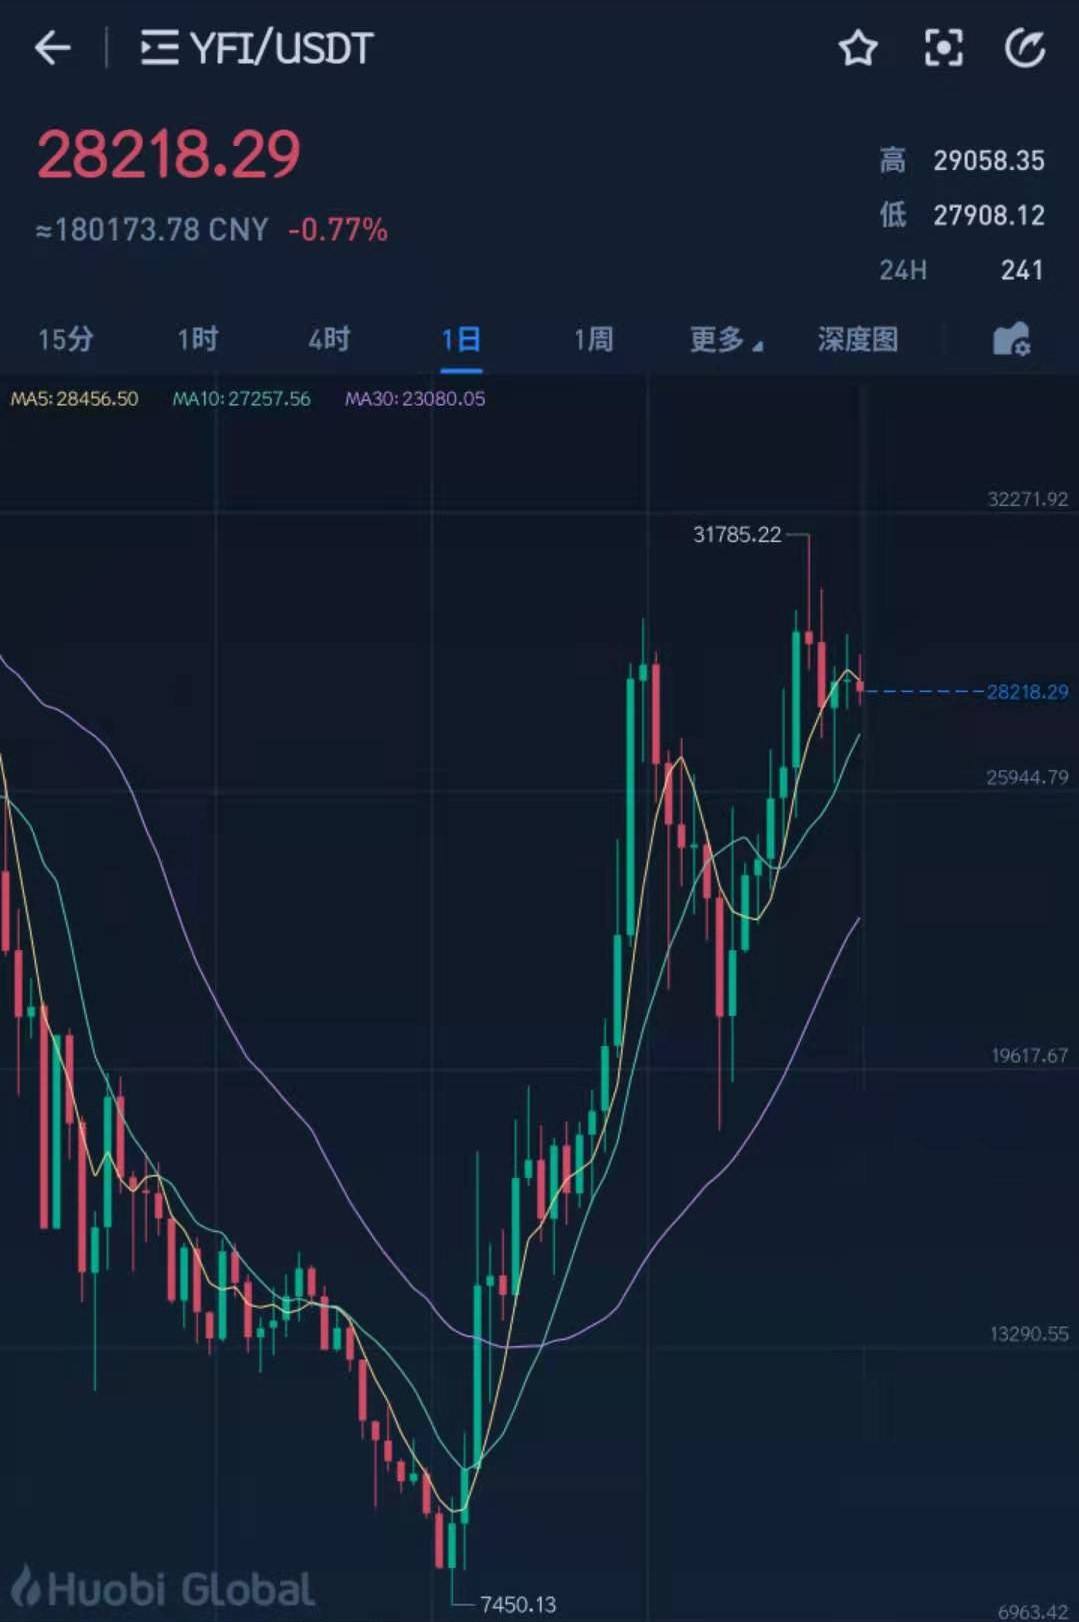
Task: Tap the 32271.92 price axis label
Action: coord(1027,498)
